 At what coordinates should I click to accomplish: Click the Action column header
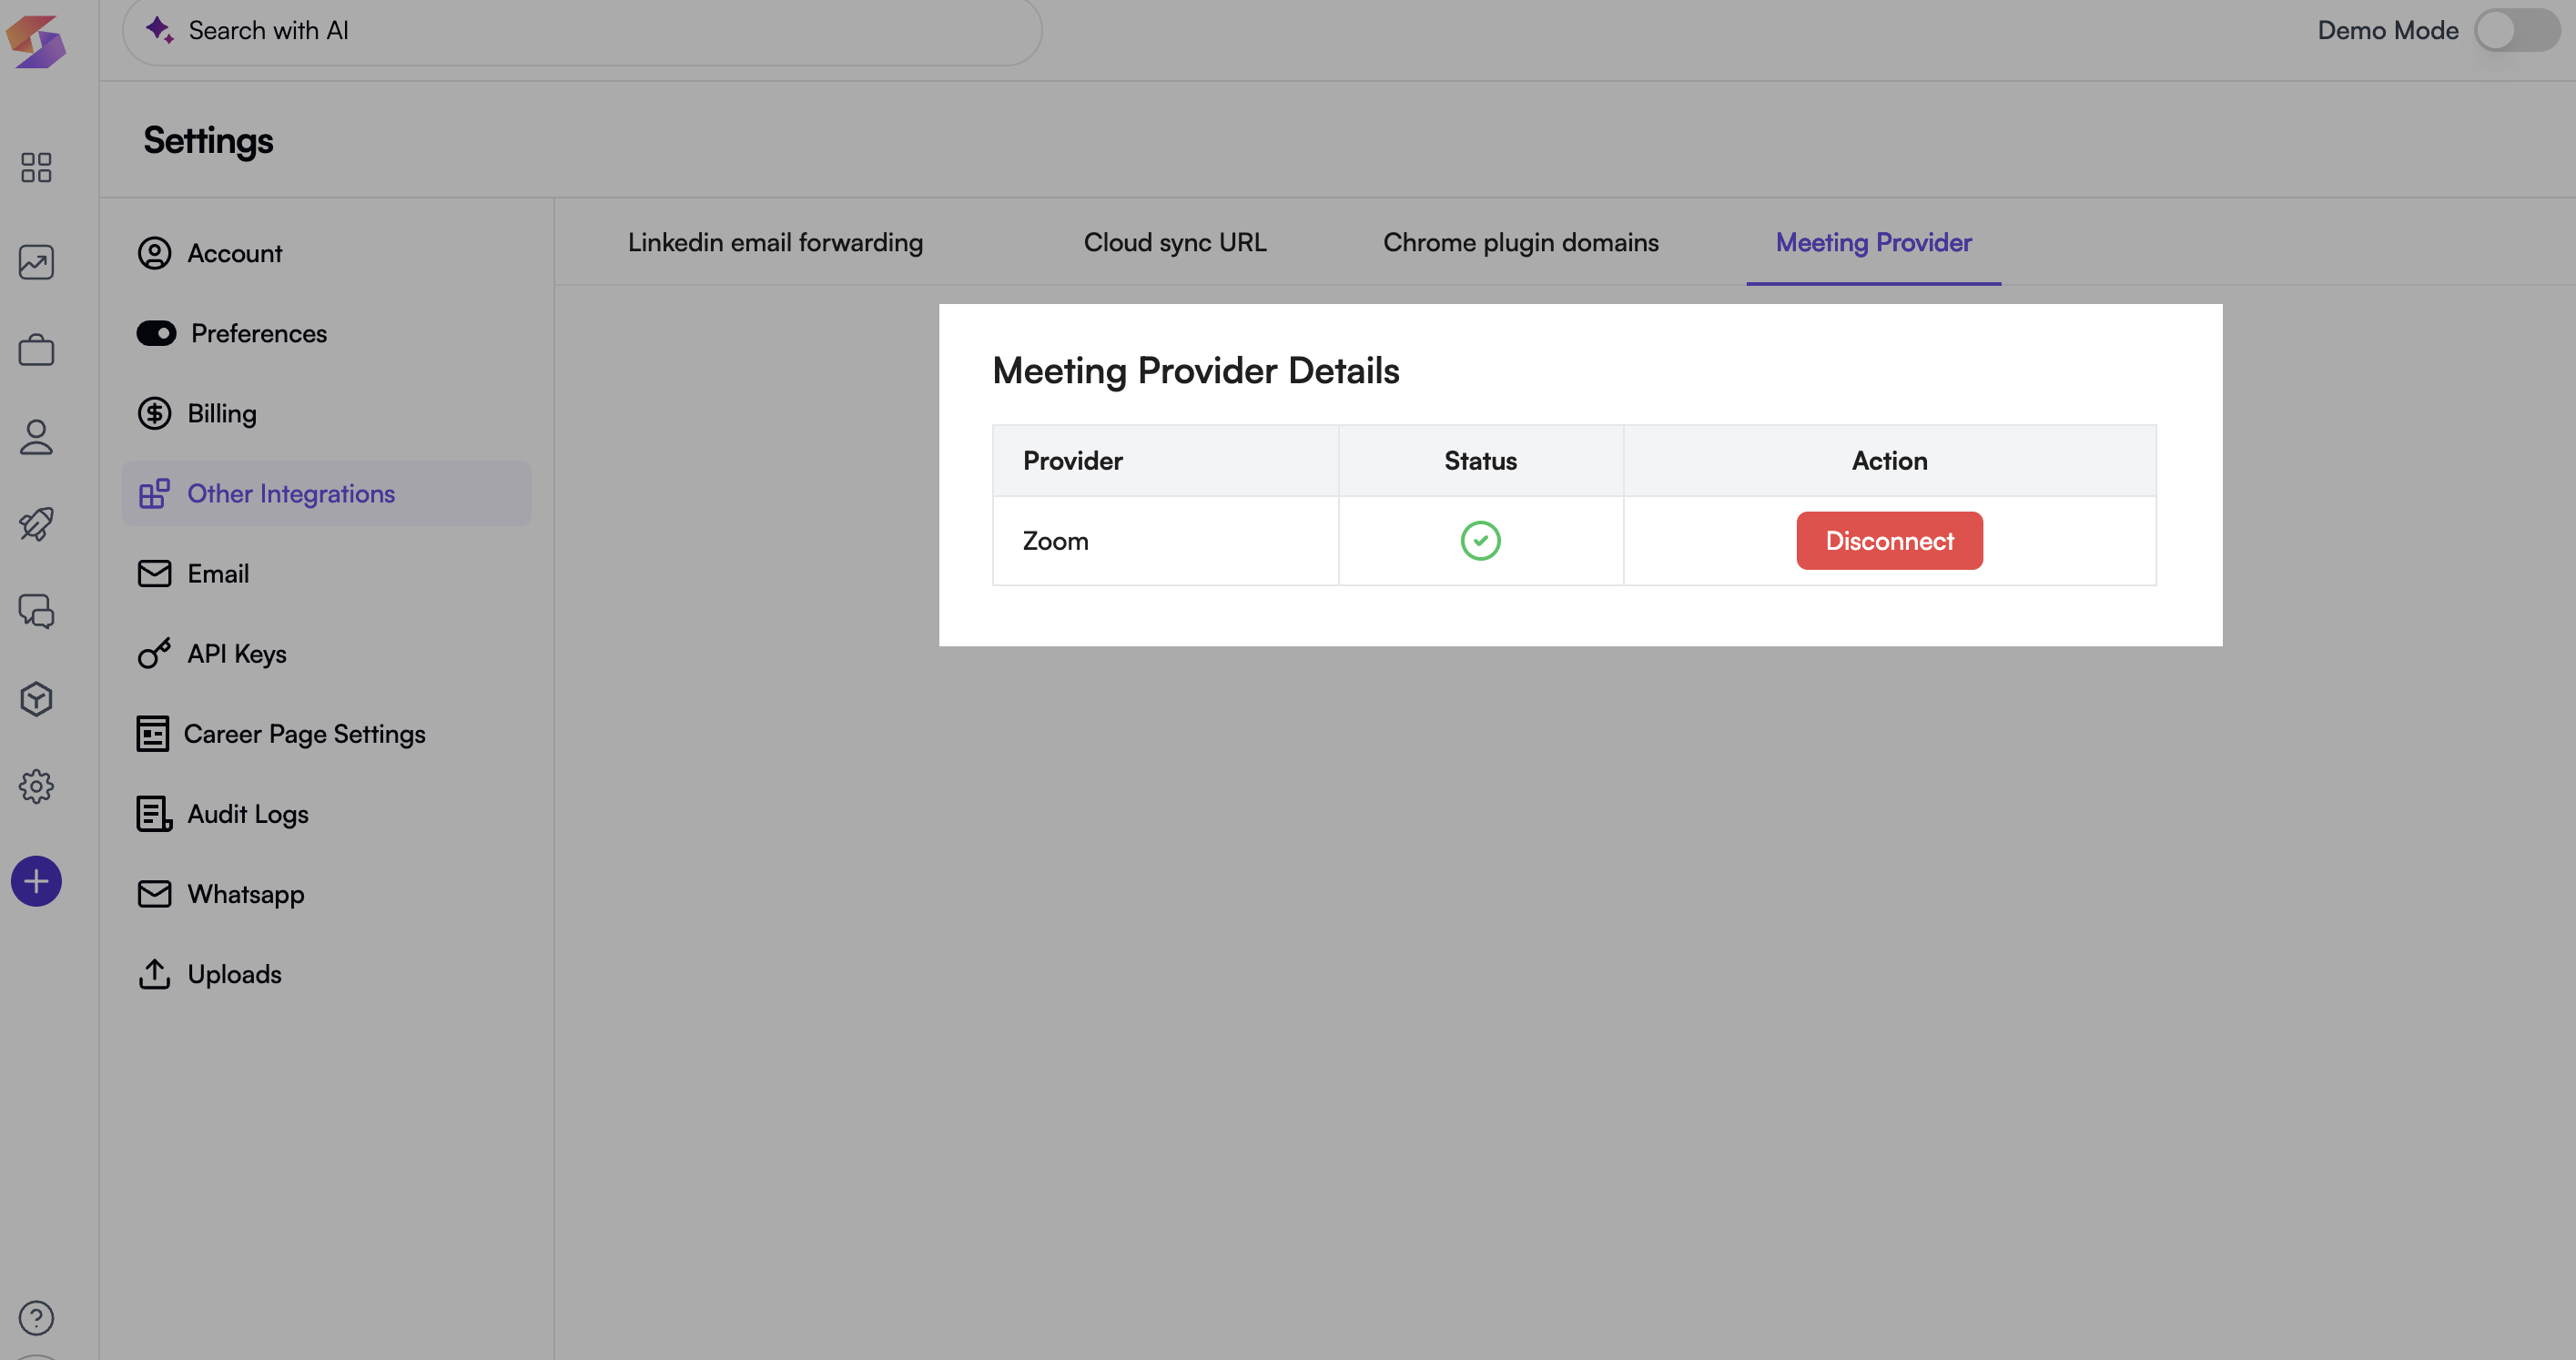click(x=1889, y=461)
